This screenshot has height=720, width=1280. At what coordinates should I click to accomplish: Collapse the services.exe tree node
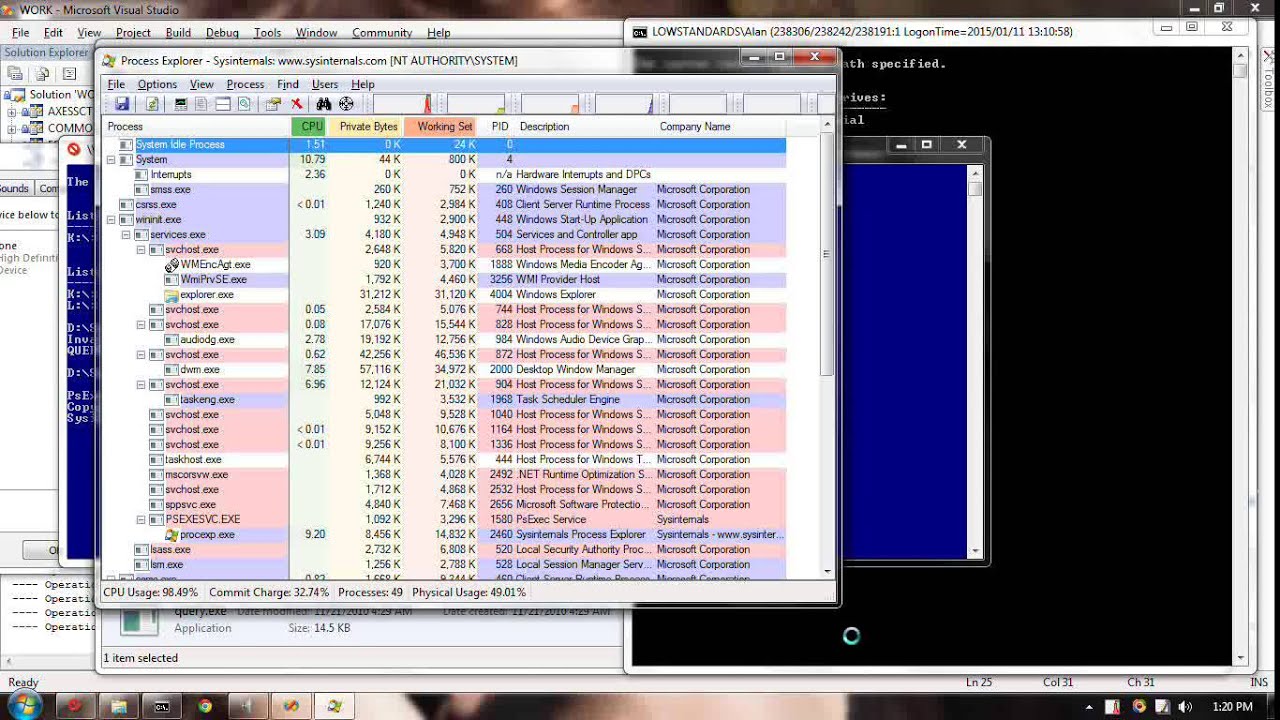pos(126,235)
